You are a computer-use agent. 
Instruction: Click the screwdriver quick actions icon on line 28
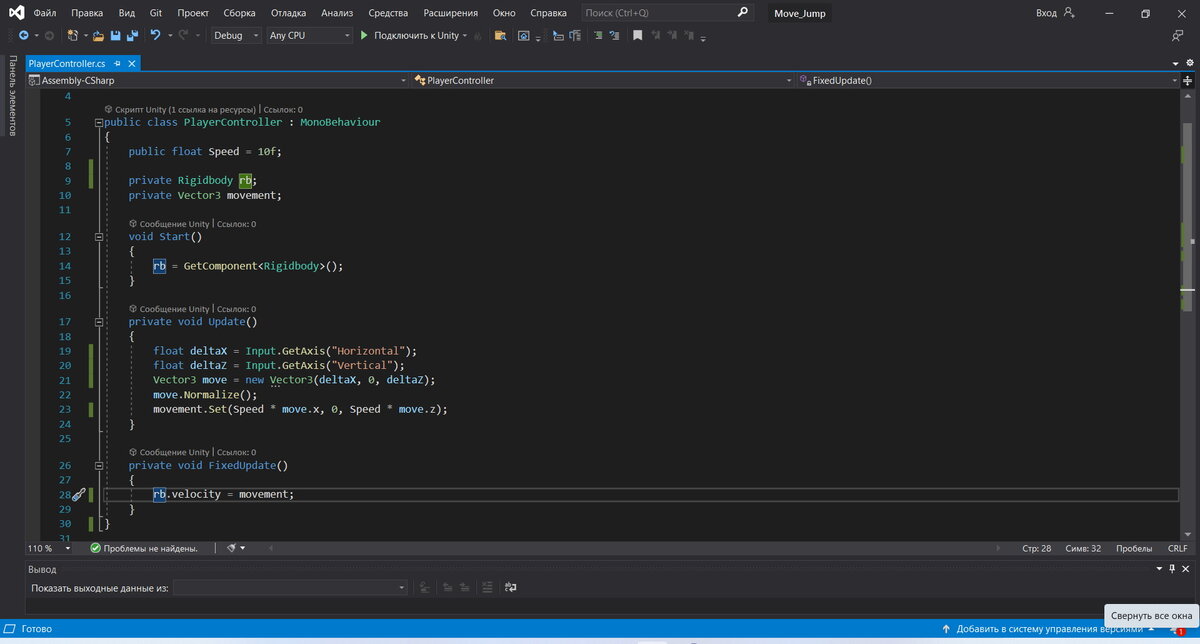click(78, 494)
